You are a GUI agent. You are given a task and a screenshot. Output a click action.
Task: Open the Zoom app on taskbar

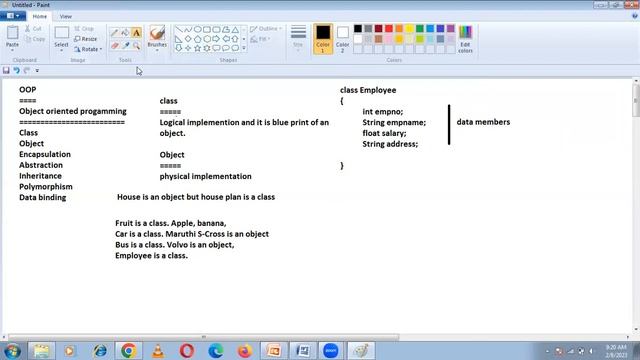pyautogui.click(x=331, y=351)
